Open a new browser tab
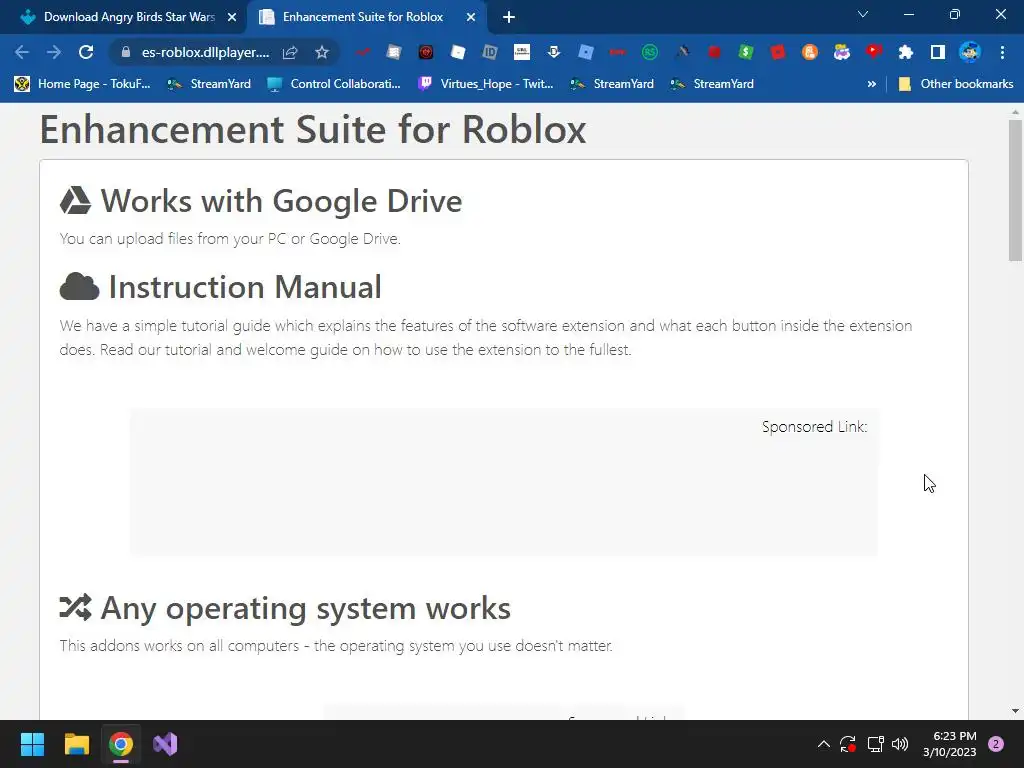 click(509, 17)
